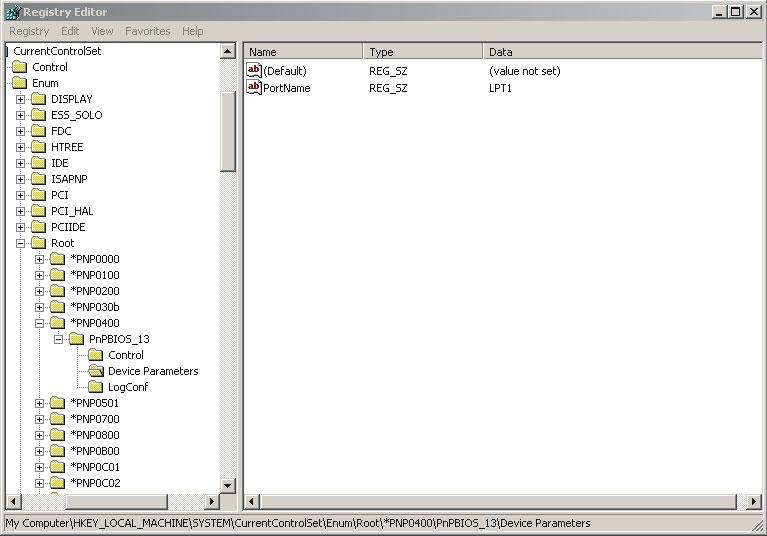Click the PortName string value icon
Screen dimensions: 767x536
click(x=254, y=88)
